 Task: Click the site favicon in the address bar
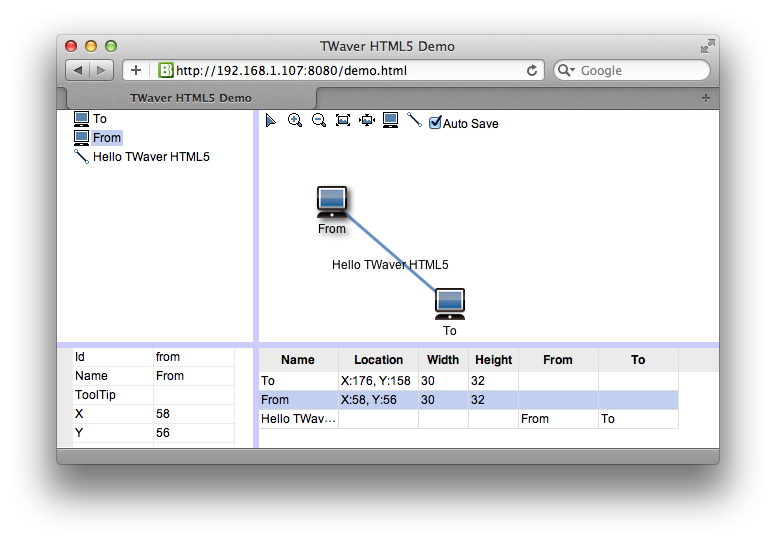(165, 70)
